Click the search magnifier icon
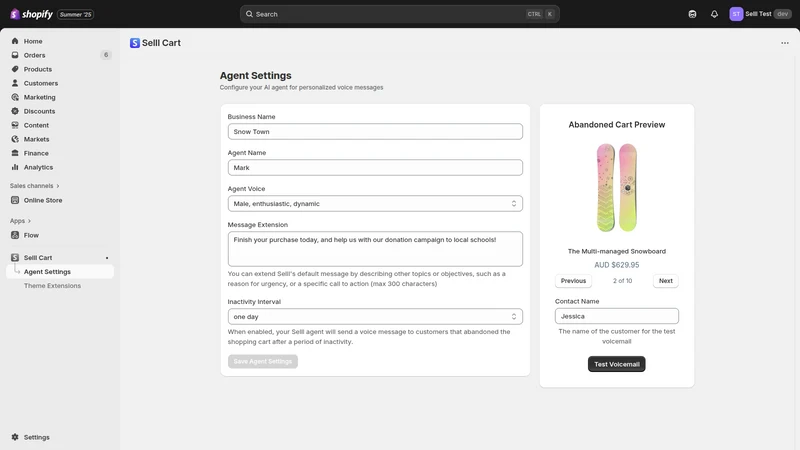This screenshot has width=800, height=450. pos(249,14)
